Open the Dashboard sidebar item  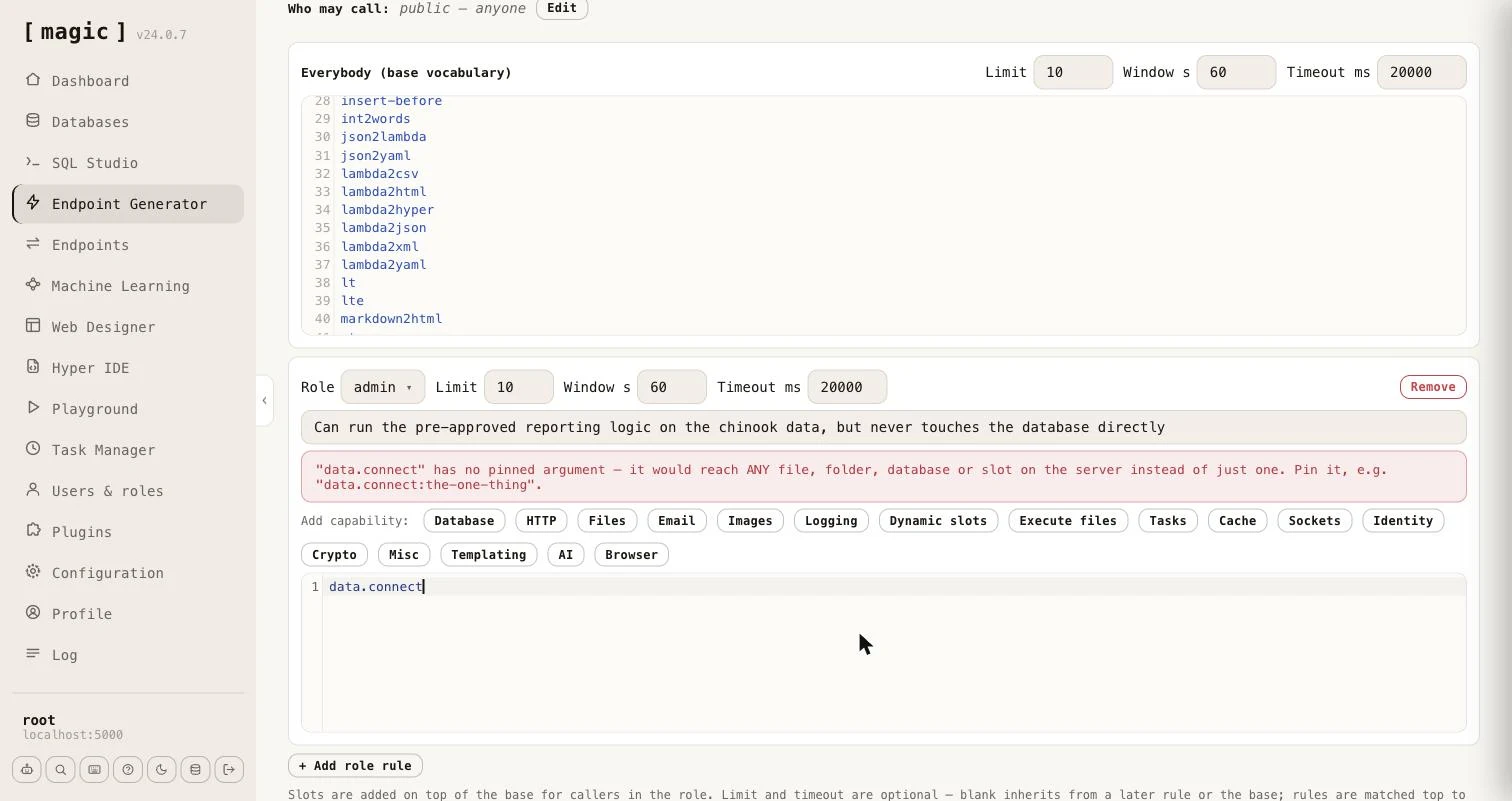tap(128, 81)
